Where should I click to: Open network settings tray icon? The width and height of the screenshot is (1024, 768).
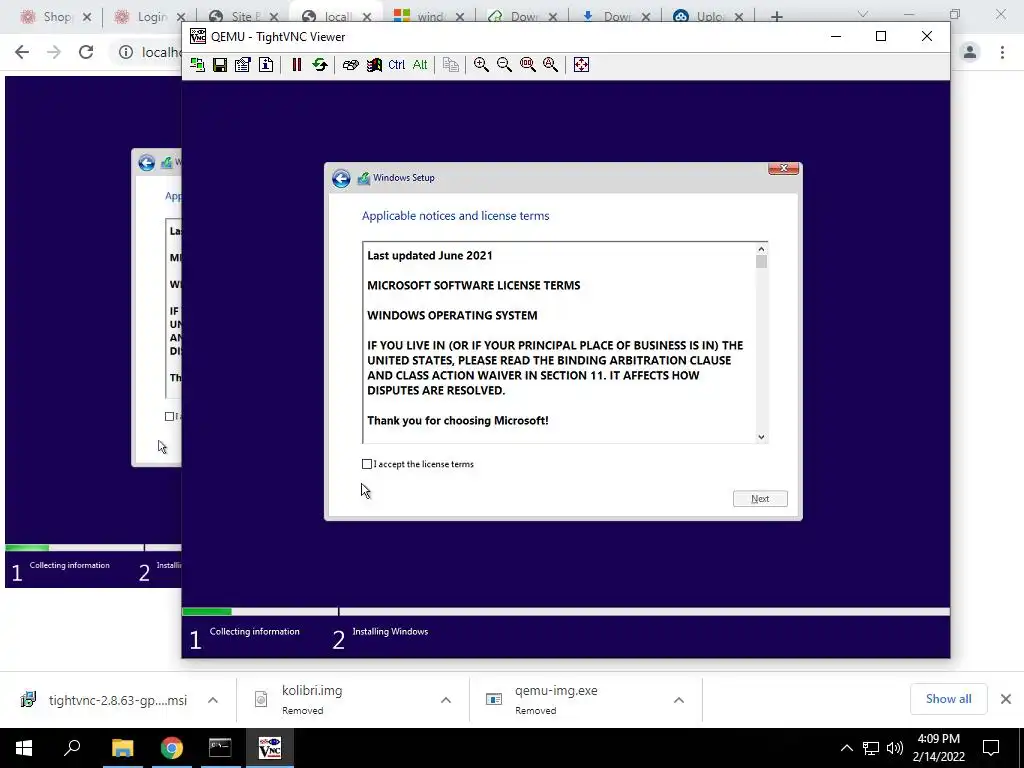pyautogui.click(x=871, y=748)
